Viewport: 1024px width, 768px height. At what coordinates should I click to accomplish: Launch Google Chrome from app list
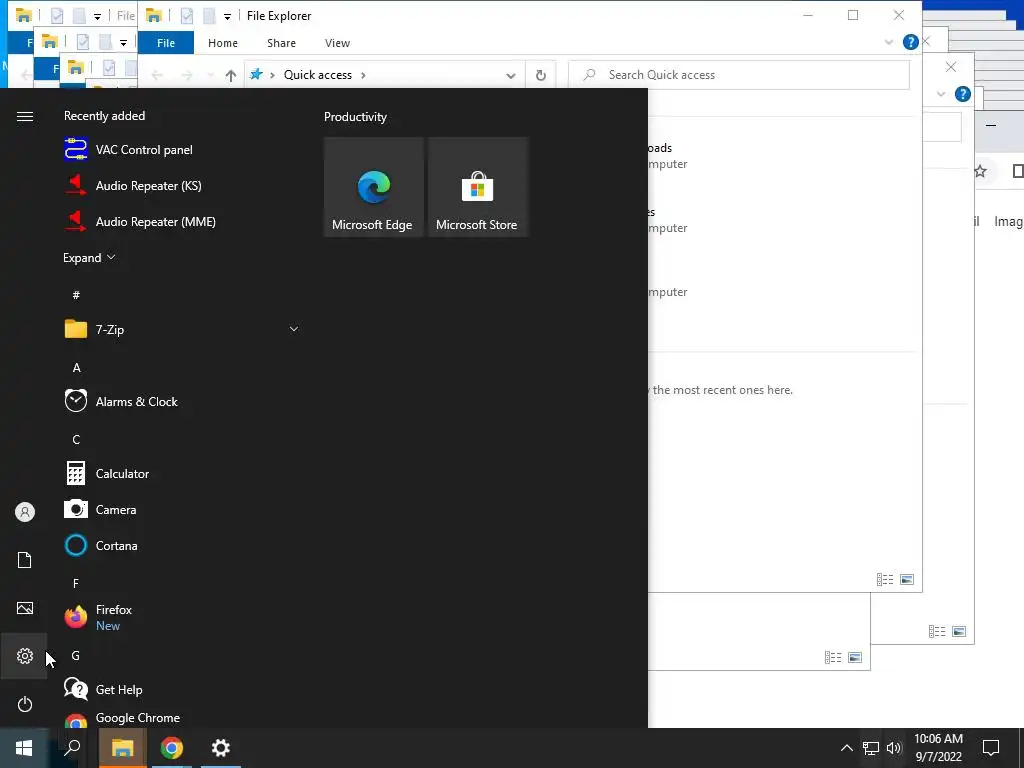click(183, 718)
